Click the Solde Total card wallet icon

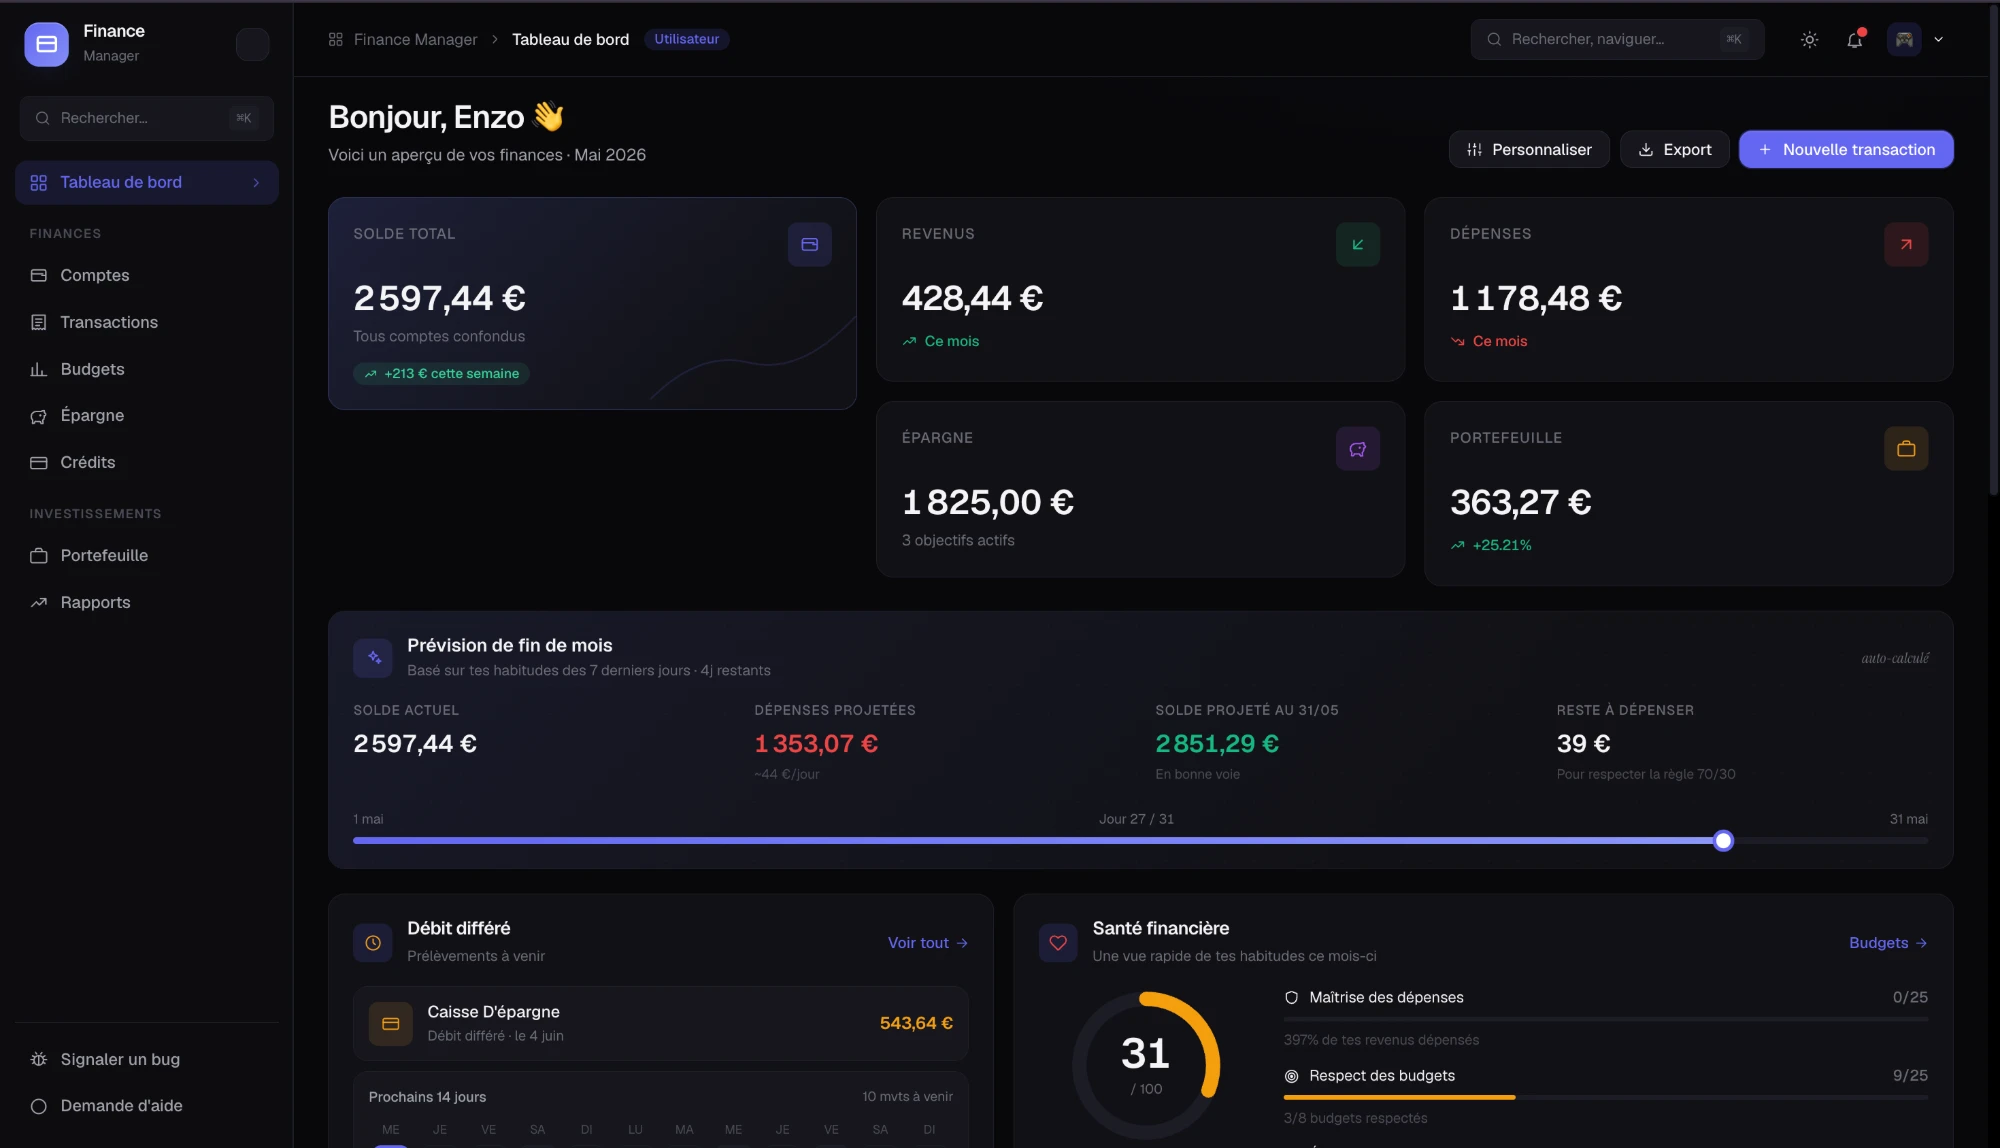(810, 244)
